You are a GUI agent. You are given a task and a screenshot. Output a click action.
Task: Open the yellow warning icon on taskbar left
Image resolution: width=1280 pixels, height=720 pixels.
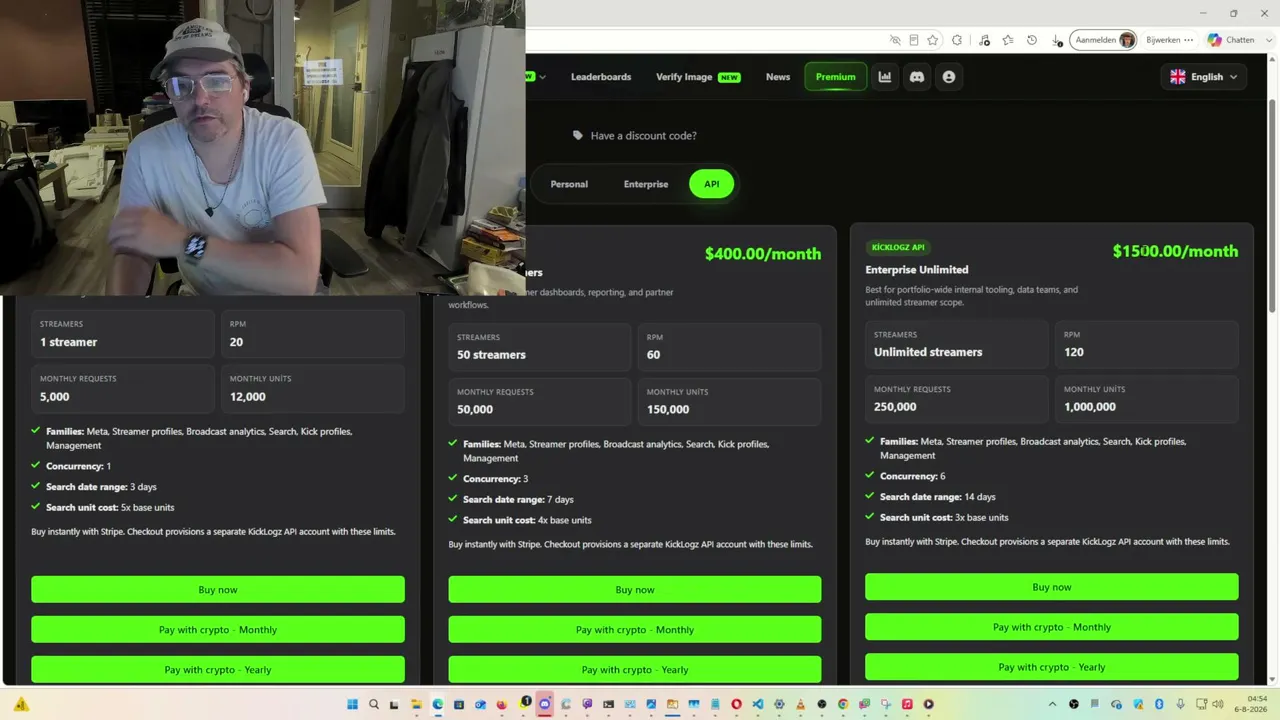coord(21,704)
